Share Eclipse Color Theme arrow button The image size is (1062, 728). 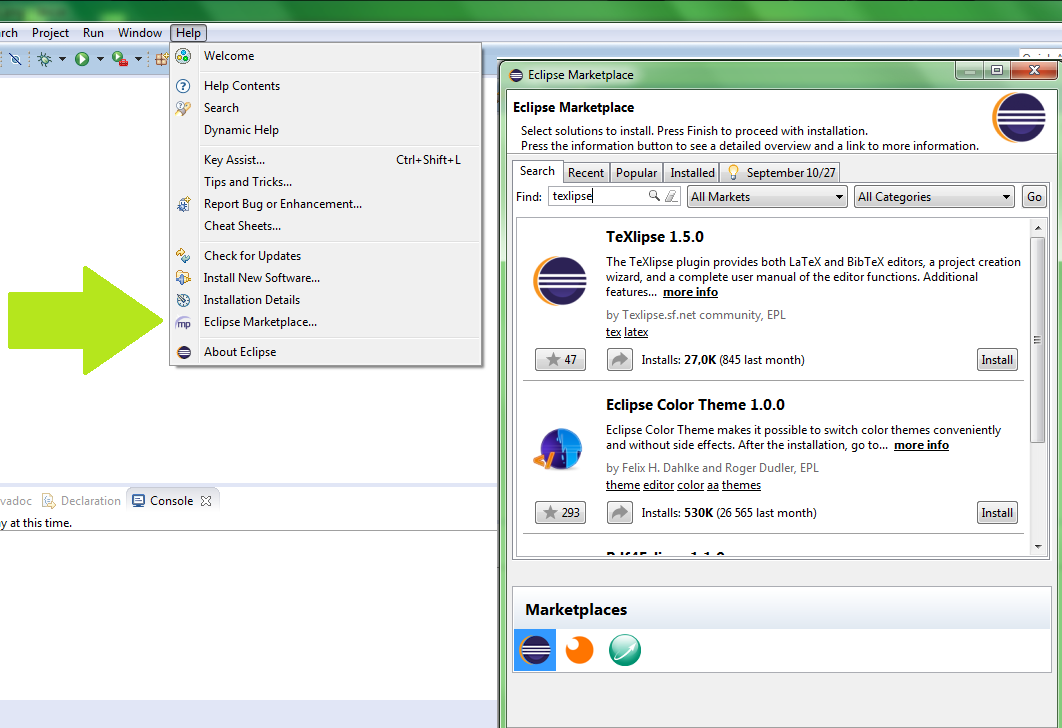tap(619, 513)
